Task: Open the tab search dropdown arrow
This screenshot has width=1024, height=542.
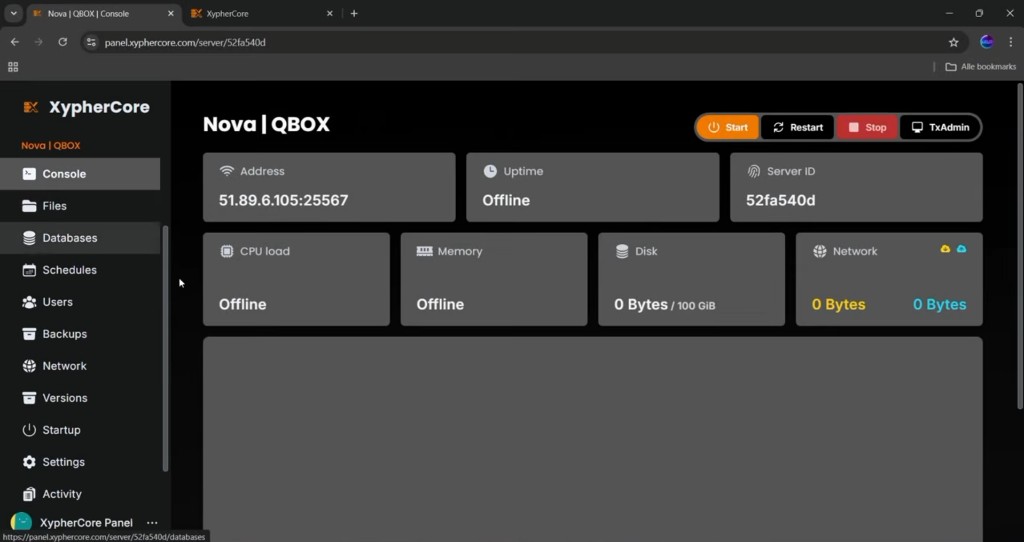Action: (x=13, y=13)
